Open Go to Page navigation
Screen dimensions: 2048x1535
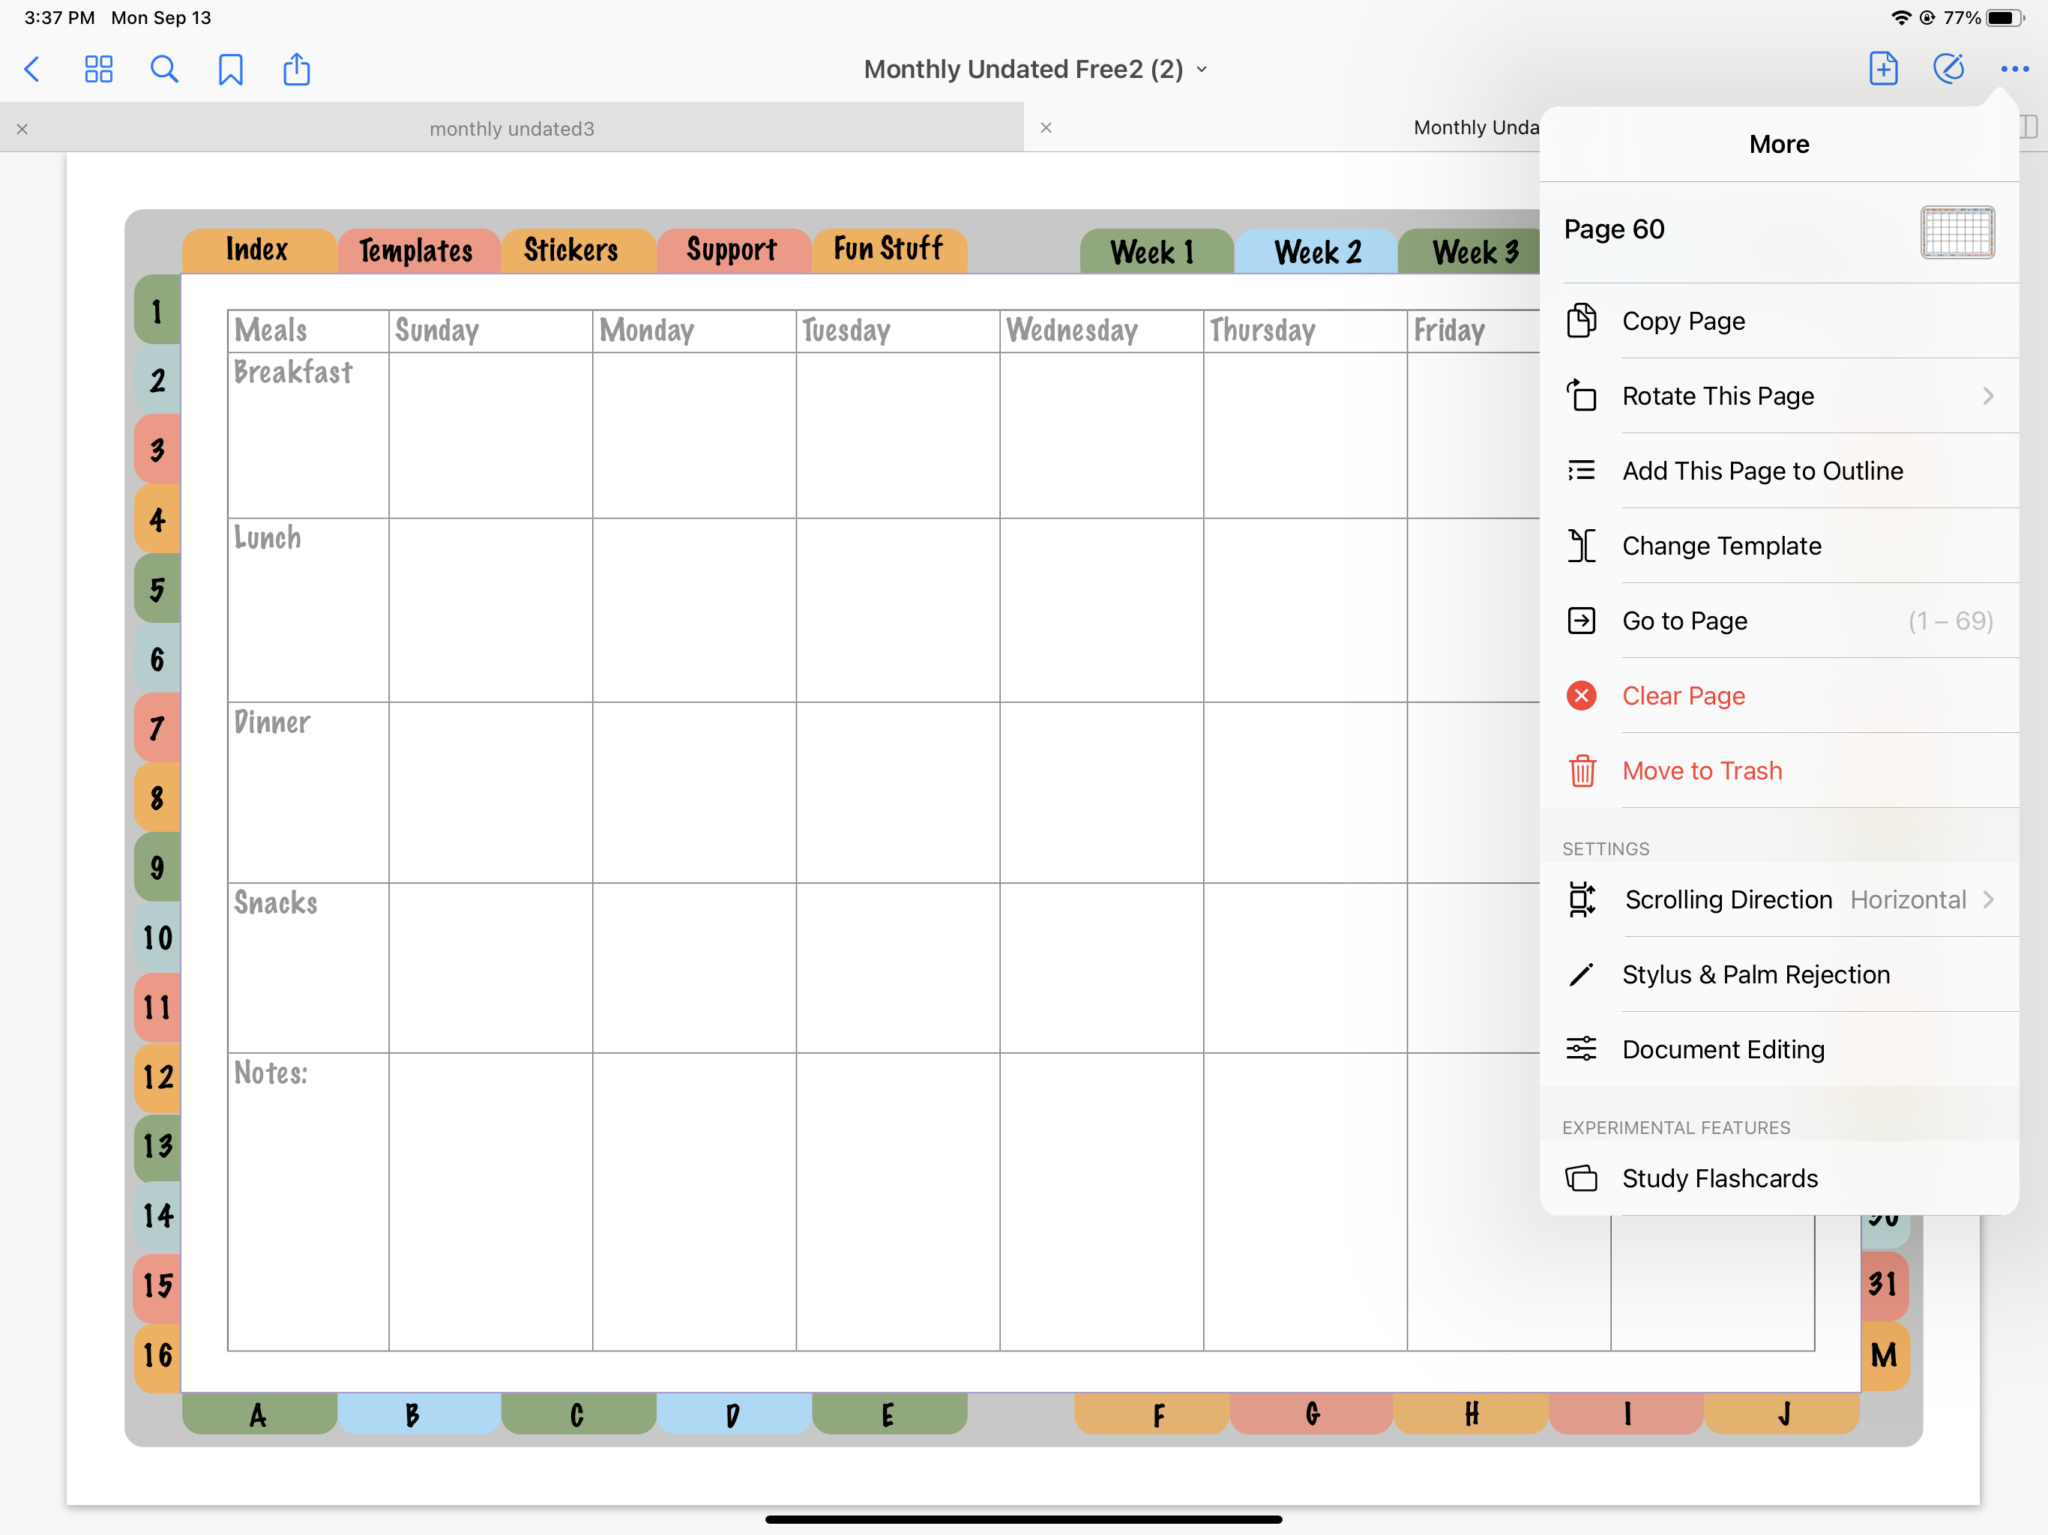[x=1685, y=620]
